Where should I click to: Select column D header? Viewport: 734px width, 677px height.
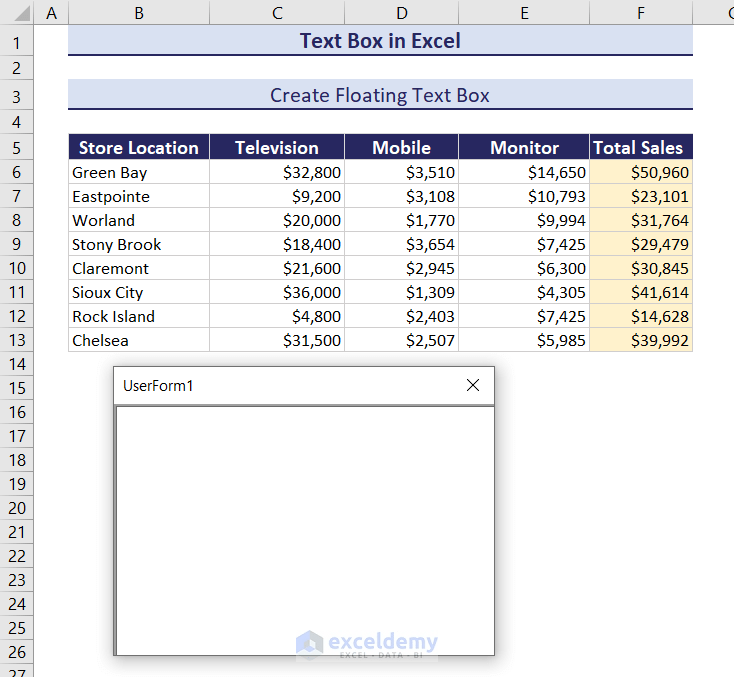[401, 13]
